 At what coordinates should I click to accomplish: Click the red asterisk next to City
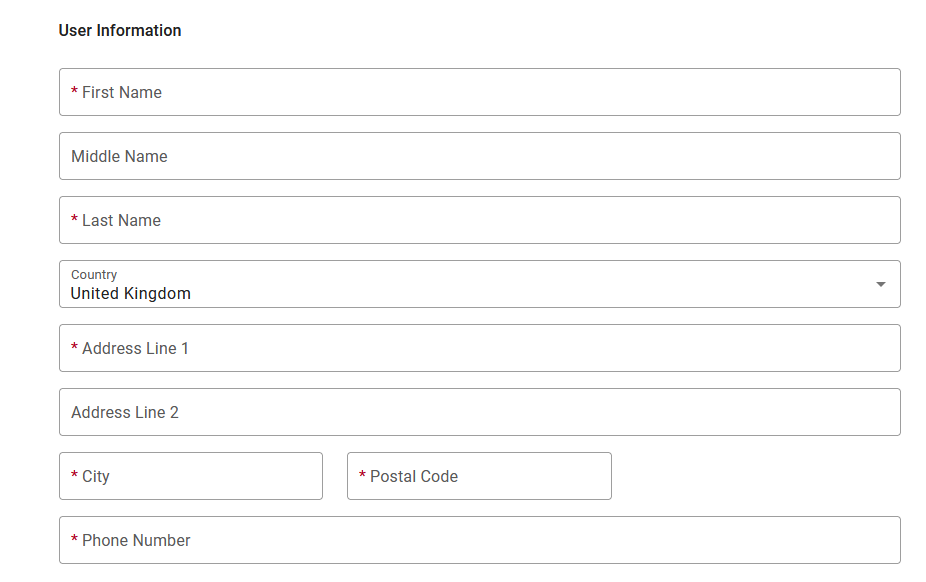coord(74,475)
